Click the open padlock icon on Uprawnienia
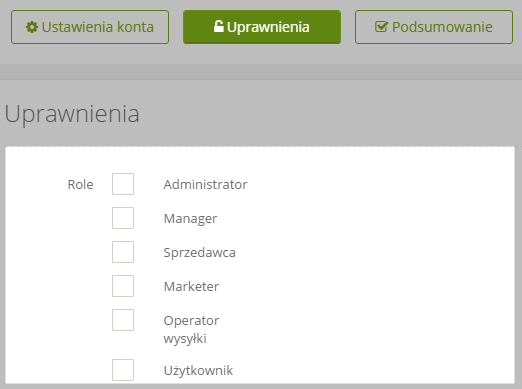Viewport: 522px width, 389px height. [218, 27]
